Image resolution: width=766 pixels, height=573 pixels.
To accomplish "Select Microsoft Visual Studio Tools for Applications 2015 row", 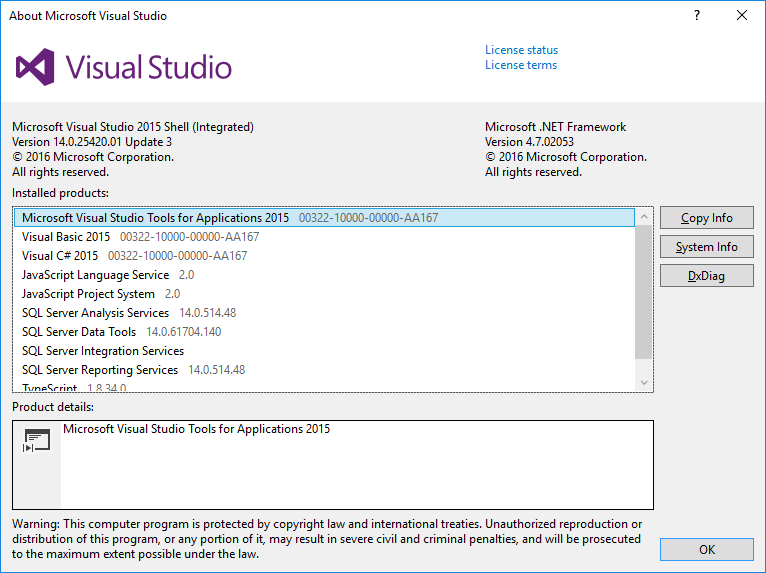I will point(324,218).
